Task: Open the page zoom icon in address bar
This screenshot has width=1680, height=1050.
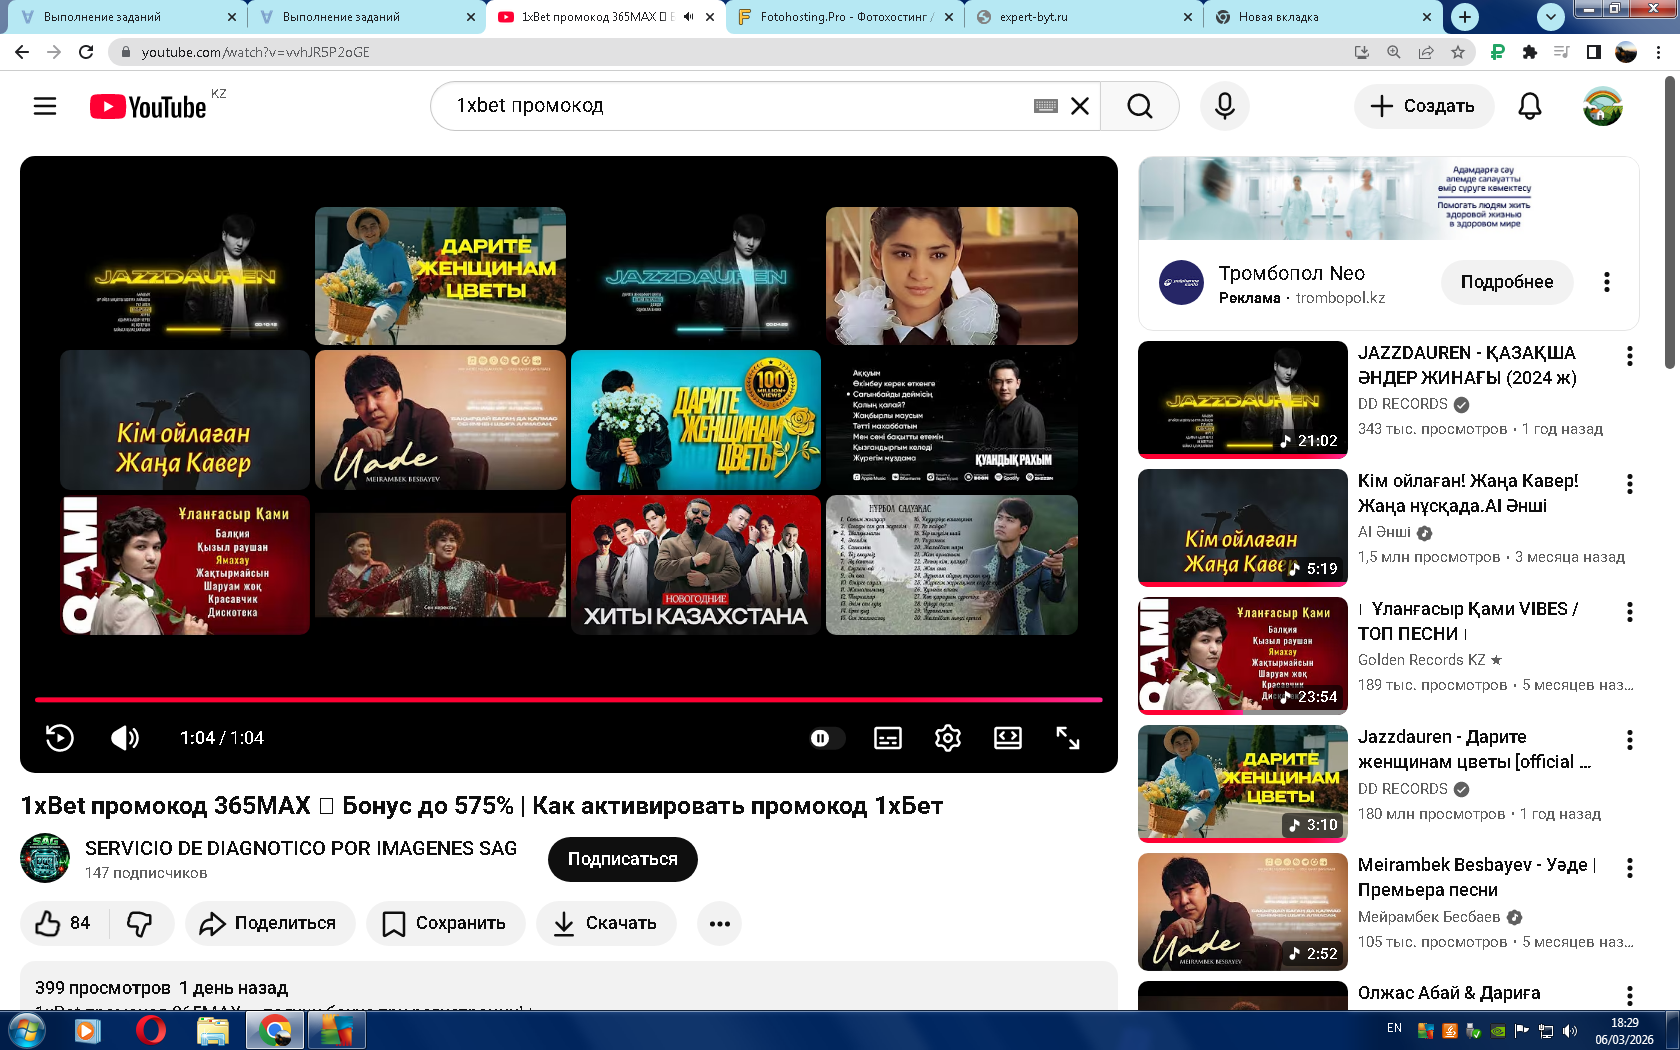Action: [1394, 52]
